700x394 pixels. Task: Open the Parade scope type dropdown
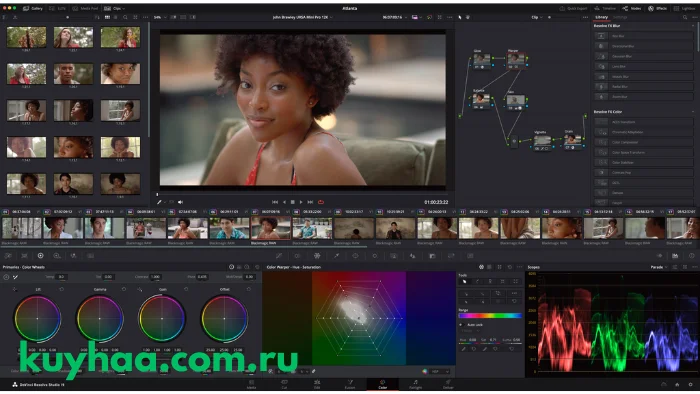coord(658,267)
